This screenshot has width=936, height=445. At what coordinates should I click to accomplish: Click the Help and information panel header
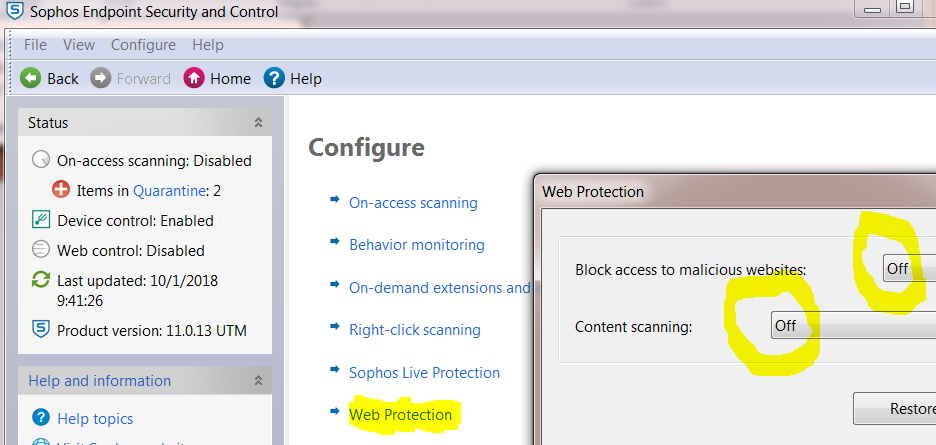145,380
